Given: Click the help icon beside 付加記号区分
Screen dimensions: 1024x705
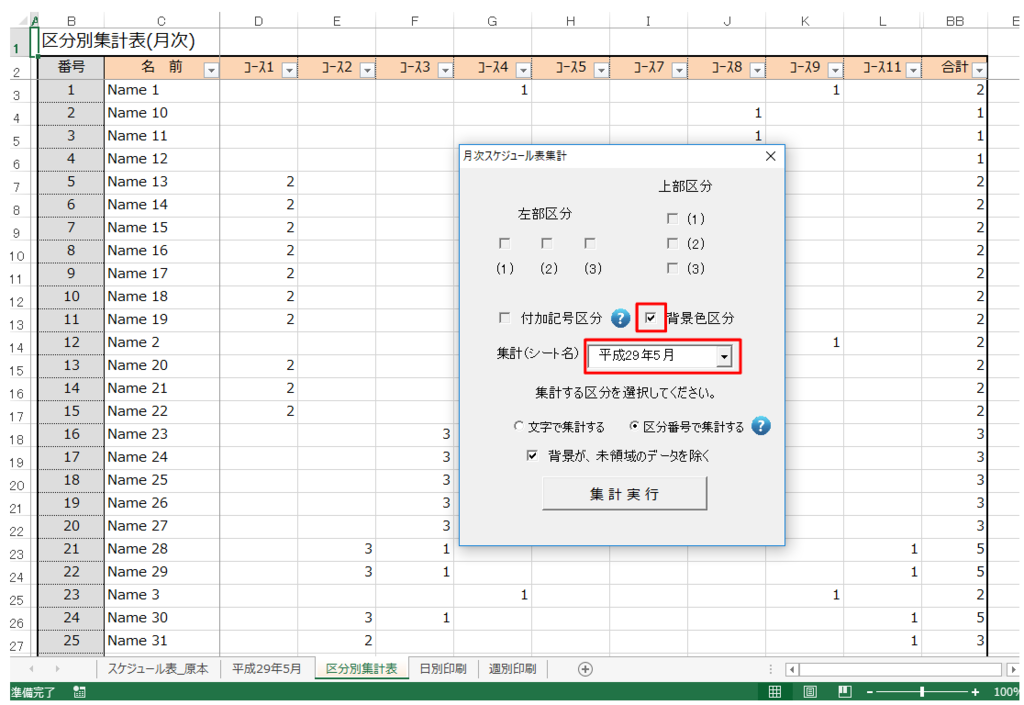Looking at the screenshot, I should (x=621, y=319).
